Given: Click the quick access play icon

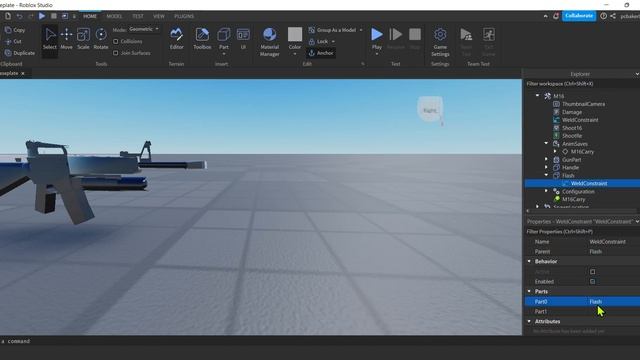Looking at the screenshot, I should point(42,16).
